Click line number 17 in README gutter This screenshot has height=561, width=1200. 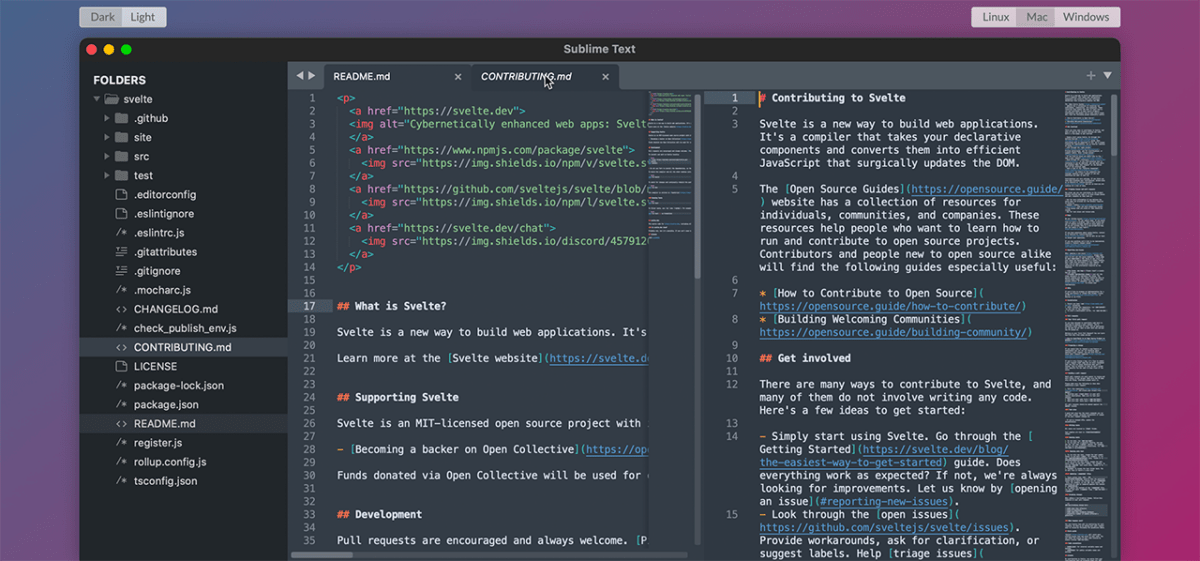309,306
